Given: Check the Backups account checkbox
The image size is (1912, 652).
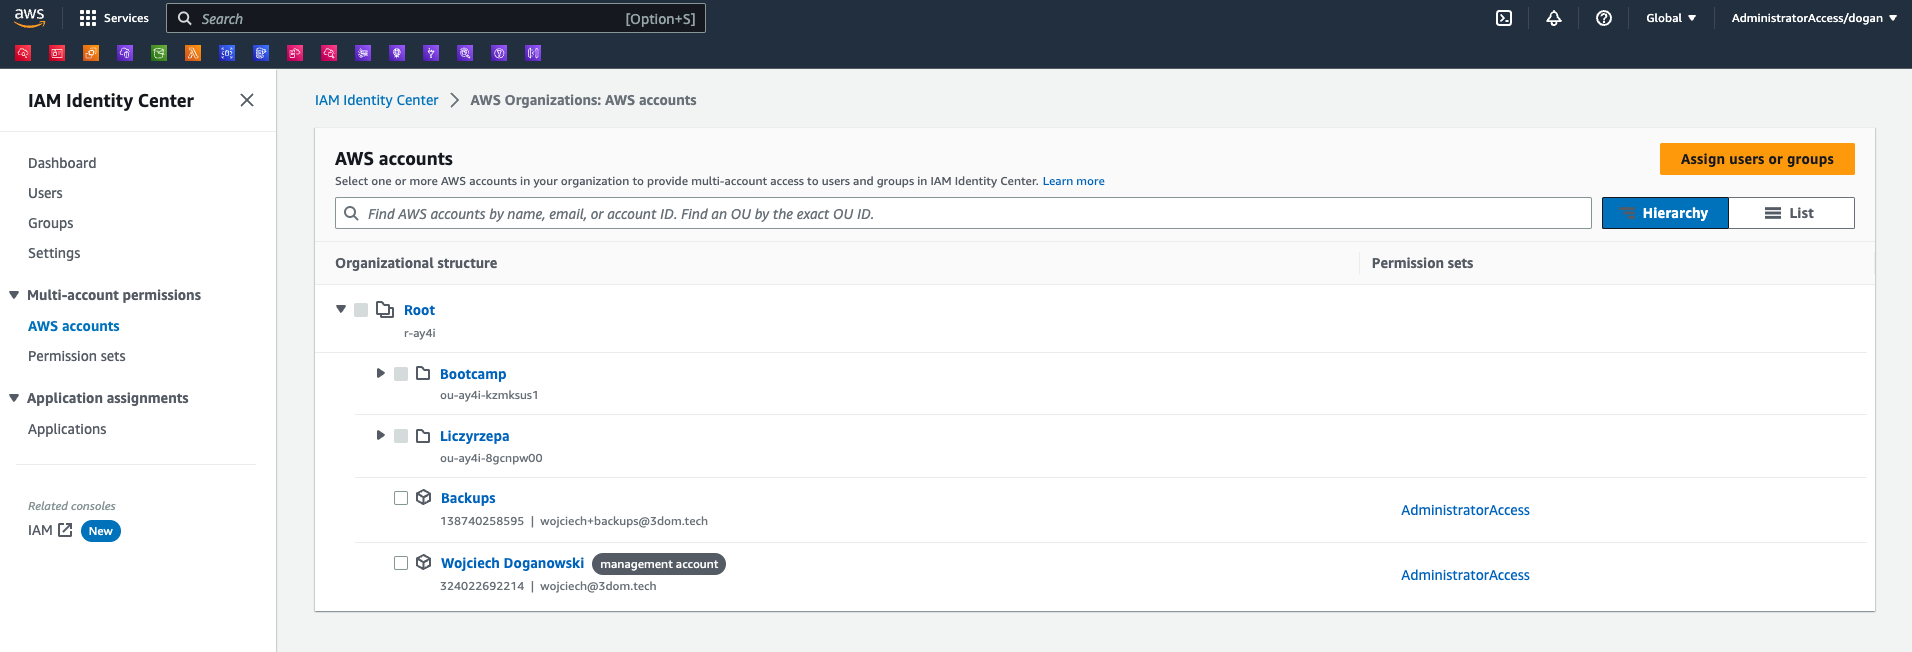Looking at the screenshot, I should click(401, 498).
